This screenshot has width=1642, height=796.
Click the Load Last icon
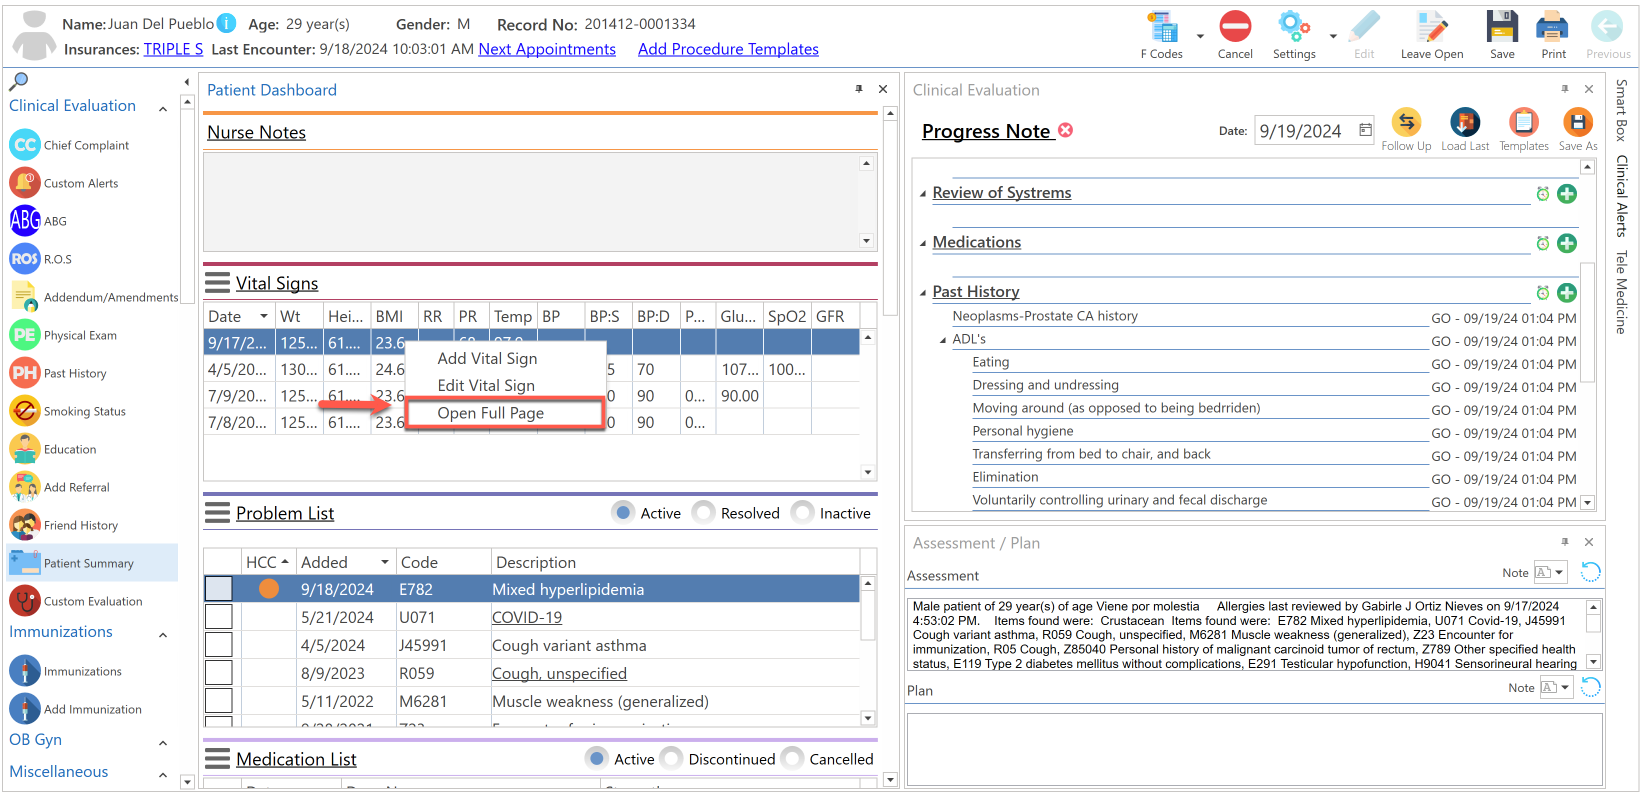(x=1465, y=122)
